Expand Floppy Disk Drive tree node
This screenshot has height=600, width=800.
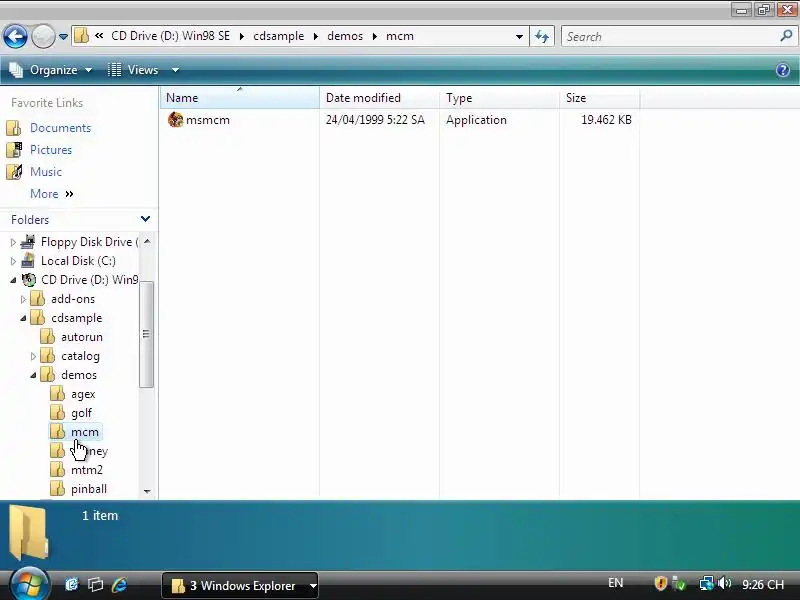(13, 242)
